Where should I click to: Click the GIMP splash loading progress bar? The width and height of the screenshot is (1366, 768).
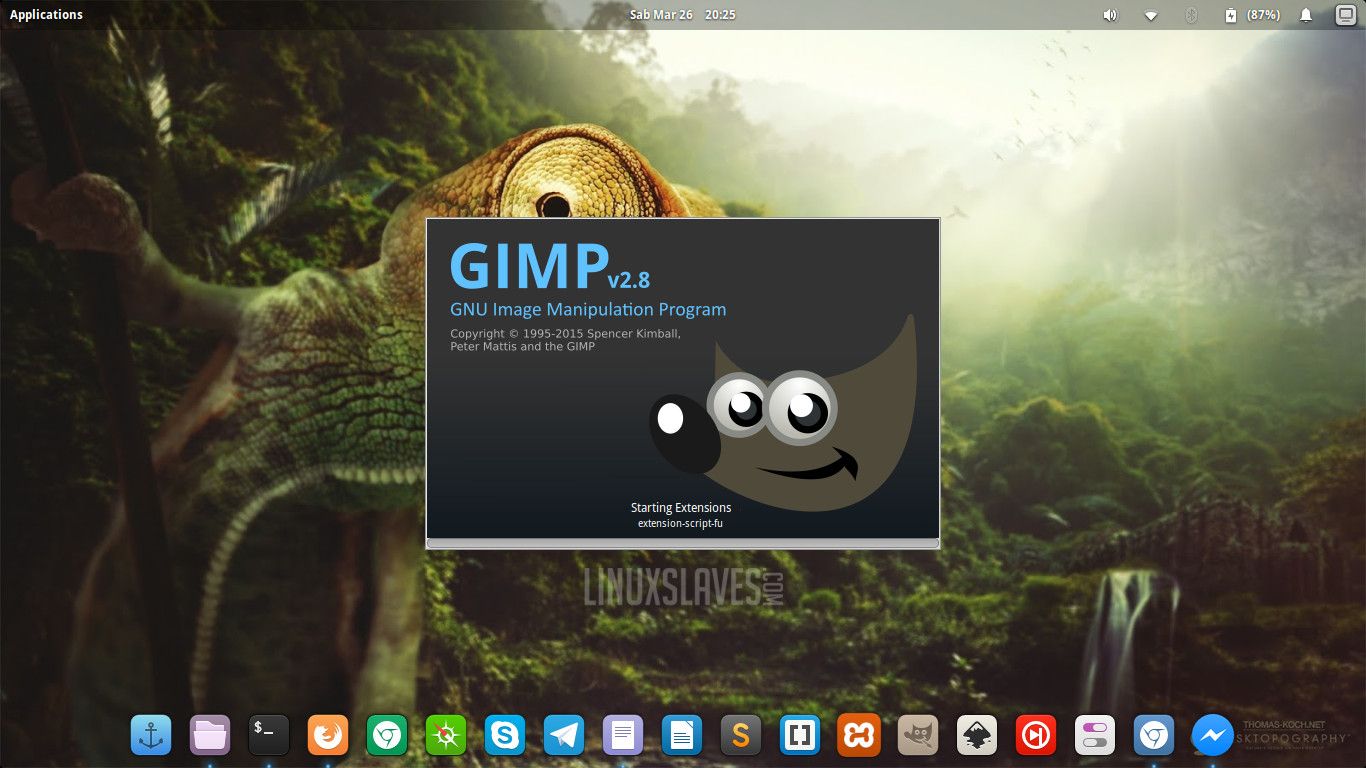[682, 543]
